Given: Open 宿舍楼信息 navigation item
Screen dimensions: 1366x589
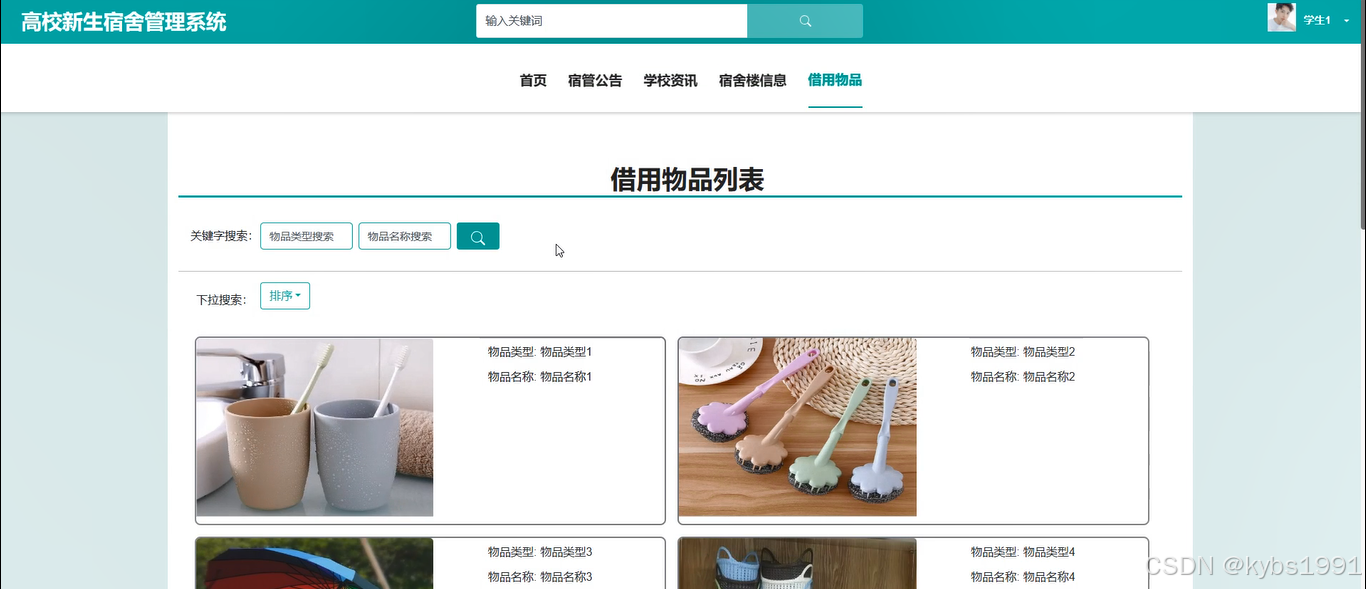Looking at the screenshot, I should coord(753,81).
